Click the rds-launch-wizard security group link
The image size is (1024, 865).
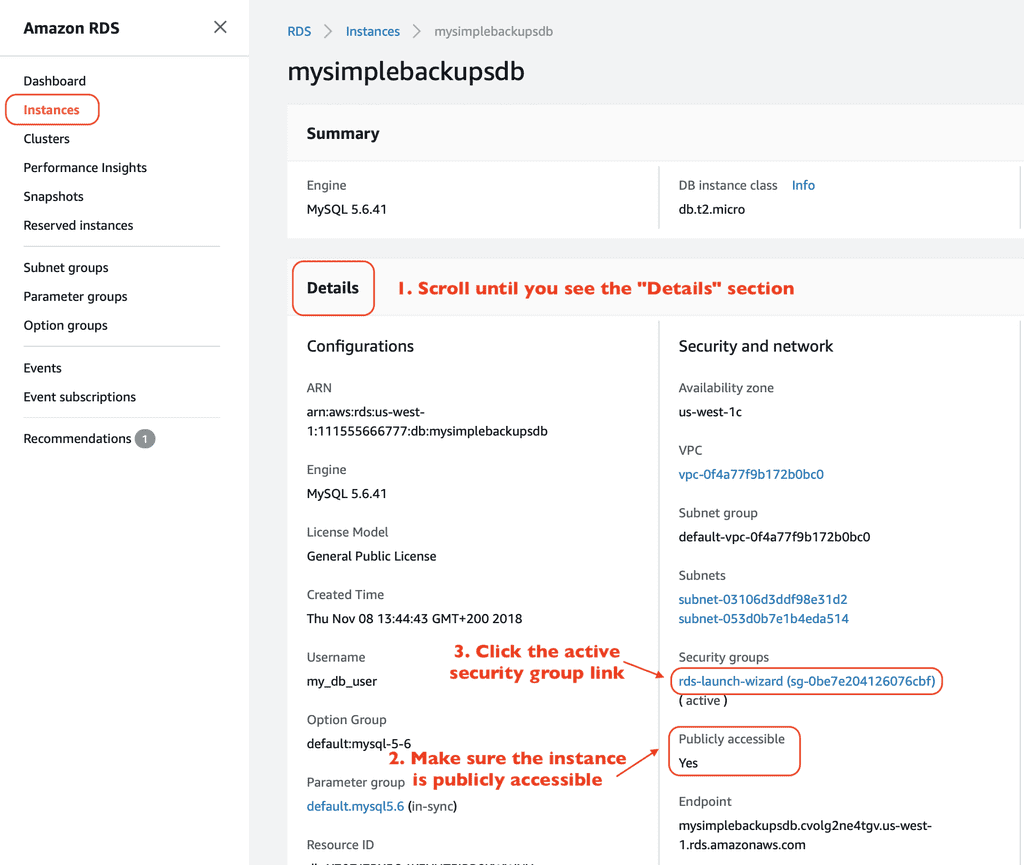coord(807,682)
